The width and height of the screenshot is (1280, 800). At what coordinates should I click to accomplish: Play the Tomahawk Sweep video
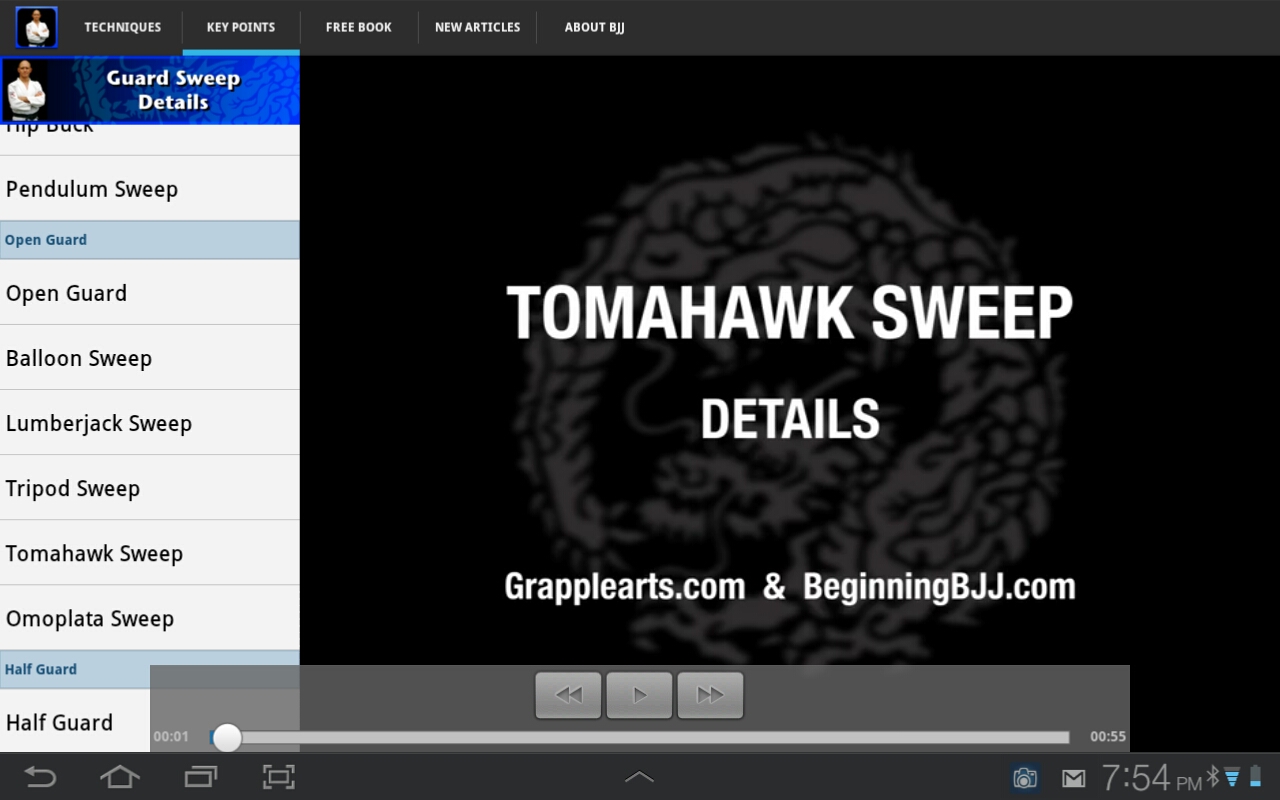639,695
